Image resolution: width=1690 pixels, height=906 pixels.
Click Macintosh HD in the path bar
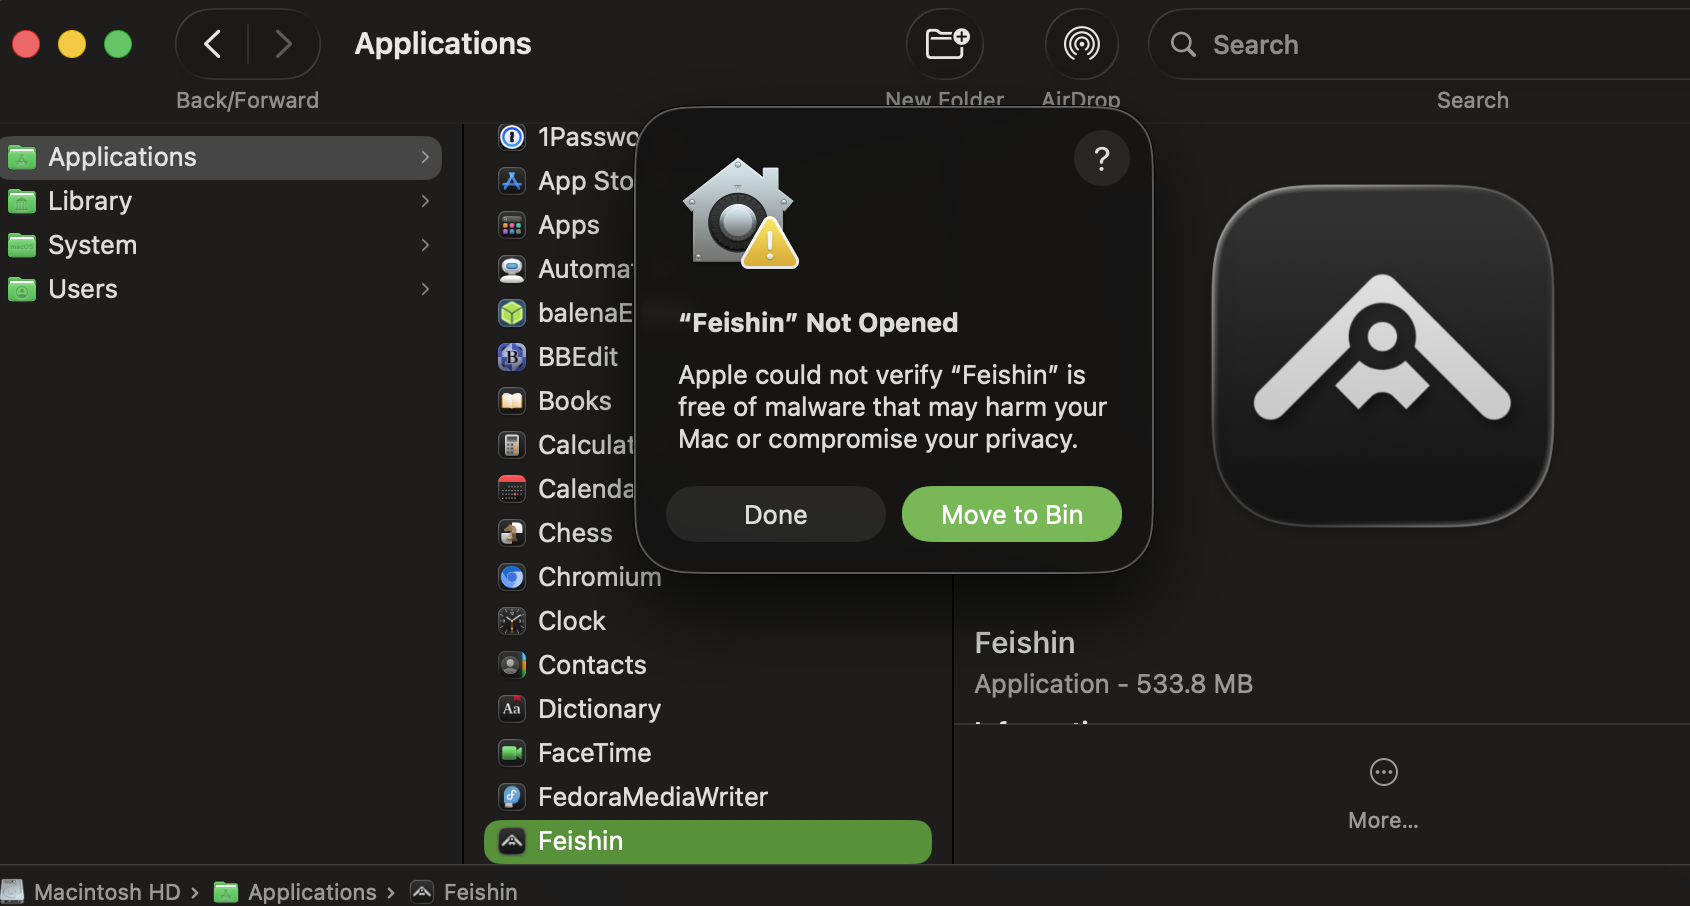coord(107,892)
